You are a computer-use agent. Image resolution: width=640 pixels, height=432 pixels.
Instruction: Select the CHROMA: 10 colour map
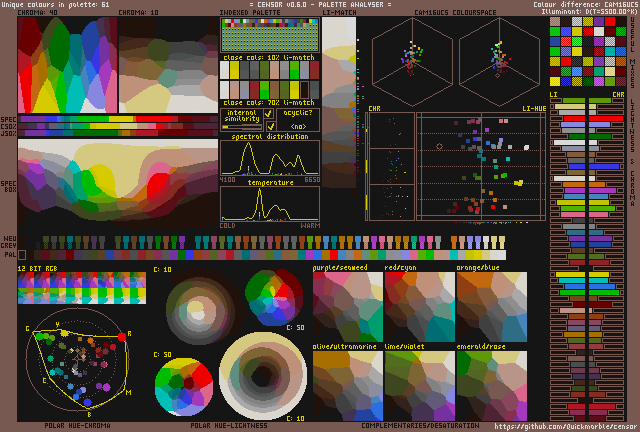168,65
